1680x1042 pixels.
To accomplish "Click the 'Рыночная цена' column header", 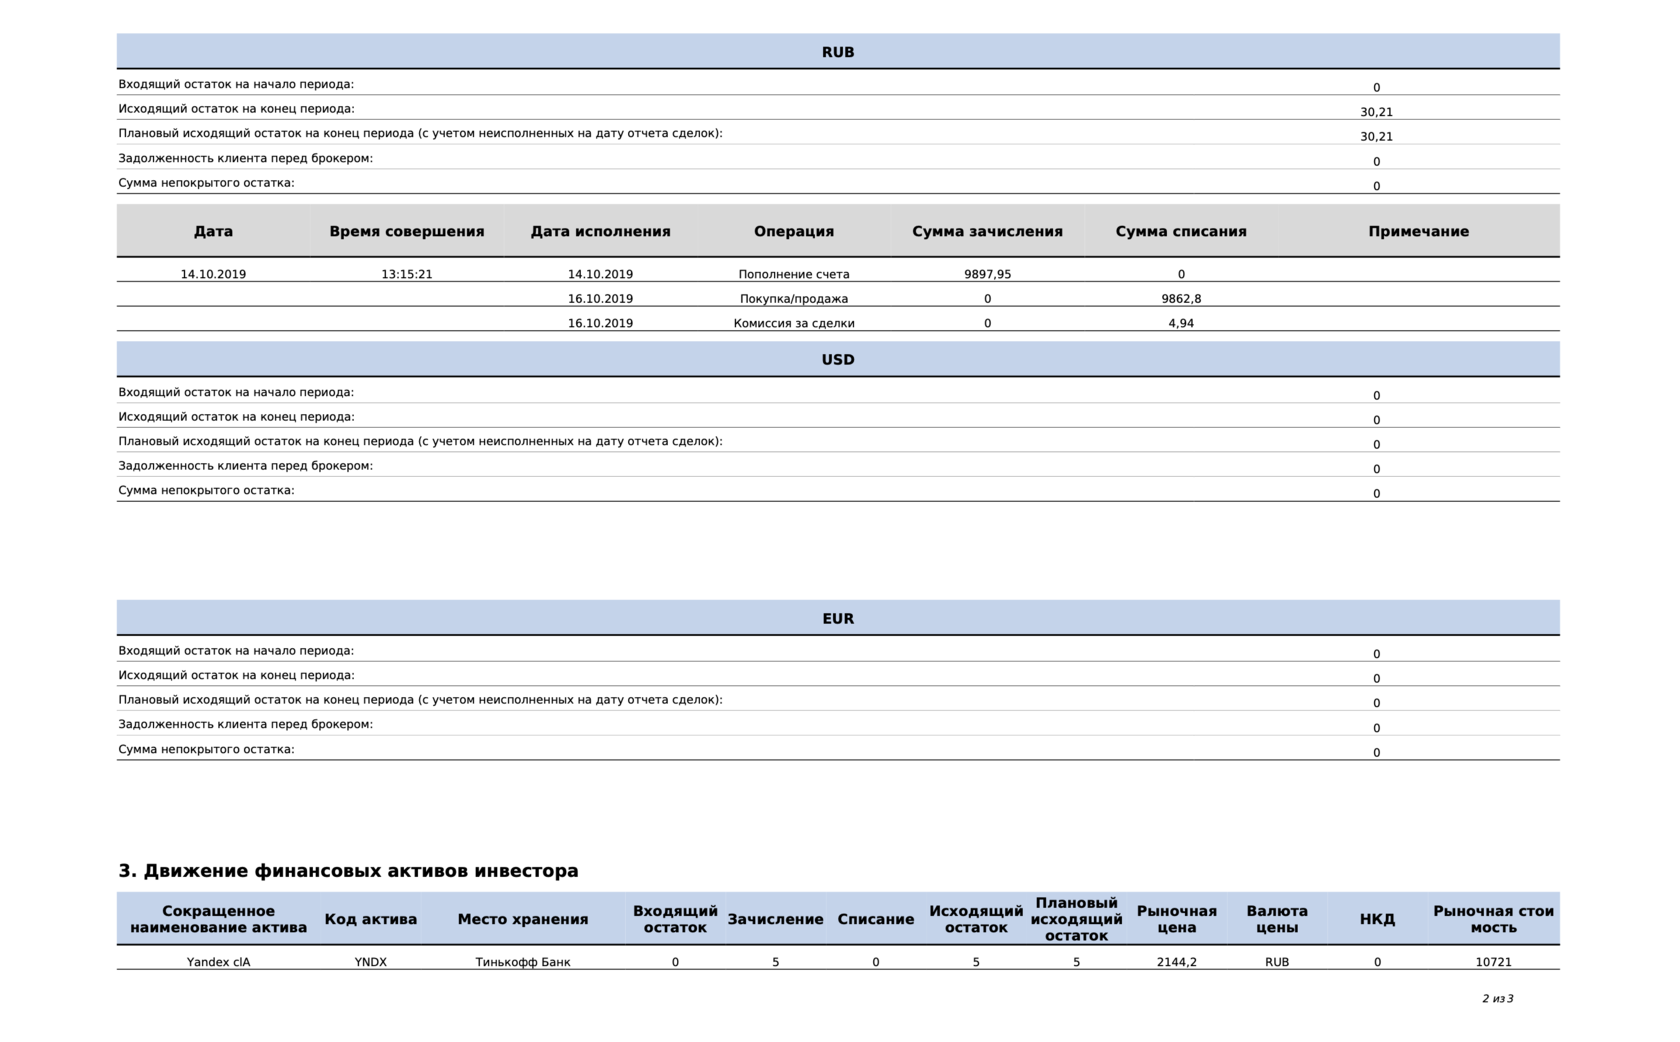I will coord(1177,919).
